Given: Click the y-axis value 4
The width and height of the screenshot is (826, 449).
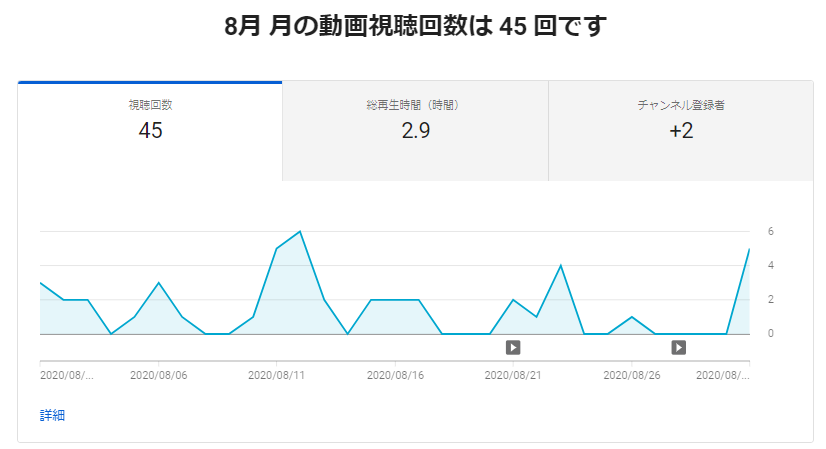Looking at the screenshot, I should click(771, 266).
